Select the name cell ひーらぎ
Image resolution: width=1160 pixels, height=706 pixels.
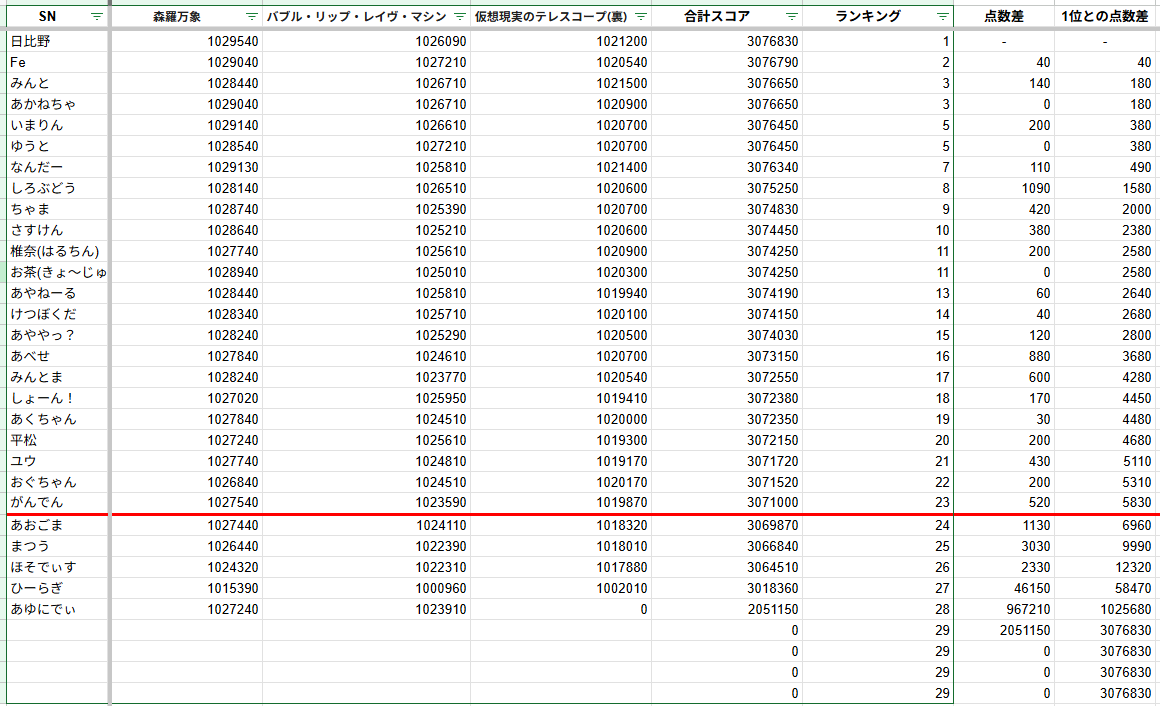click(58, 588)
